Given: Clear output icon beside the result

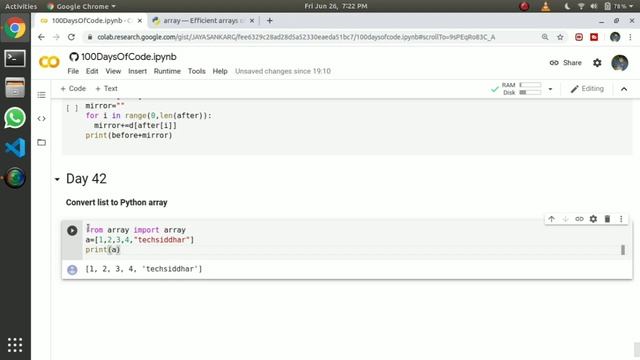Looking at the screenshot, I should pyautogui.click(x=72, y=270).
